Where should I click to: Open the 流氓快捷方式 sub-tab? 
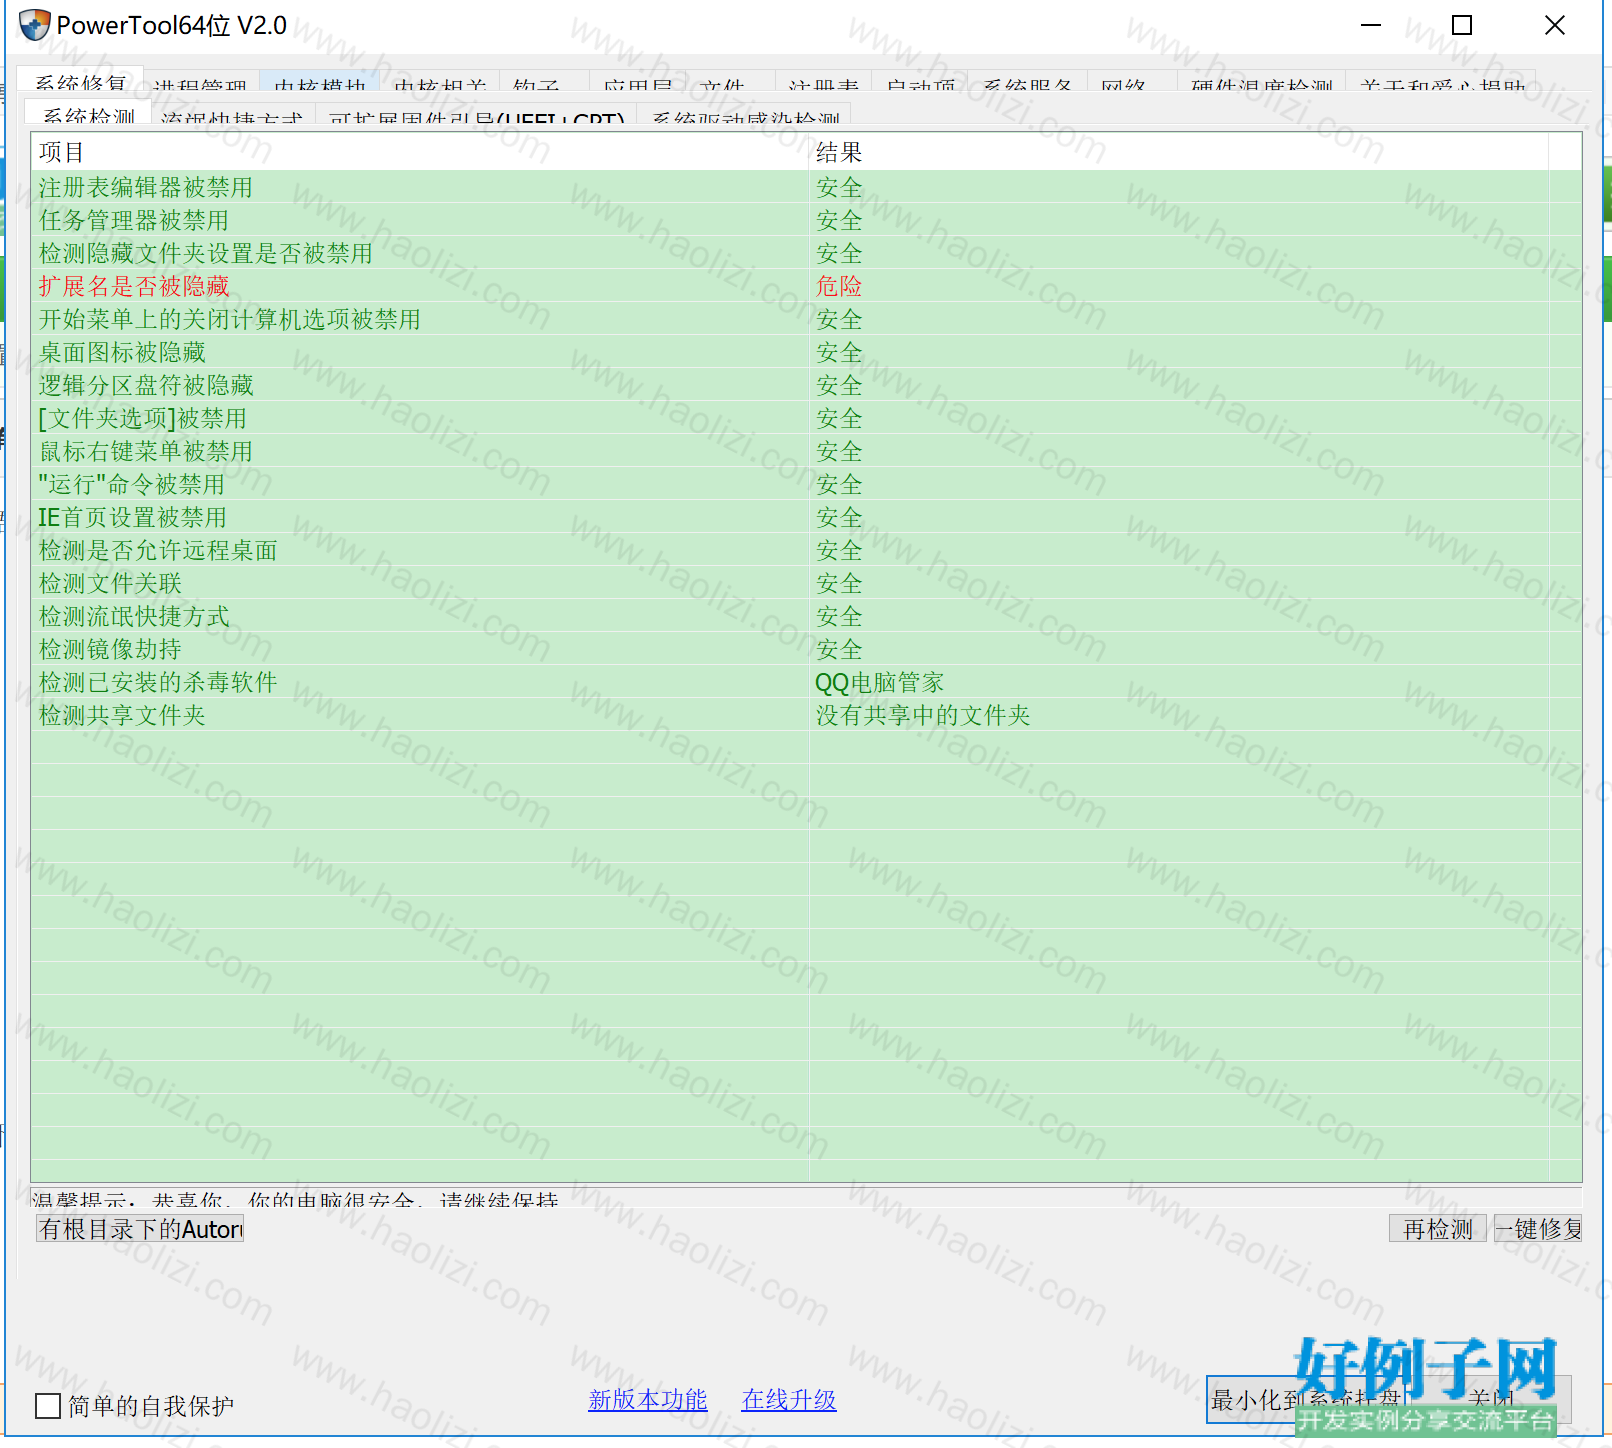click(232, 116)
